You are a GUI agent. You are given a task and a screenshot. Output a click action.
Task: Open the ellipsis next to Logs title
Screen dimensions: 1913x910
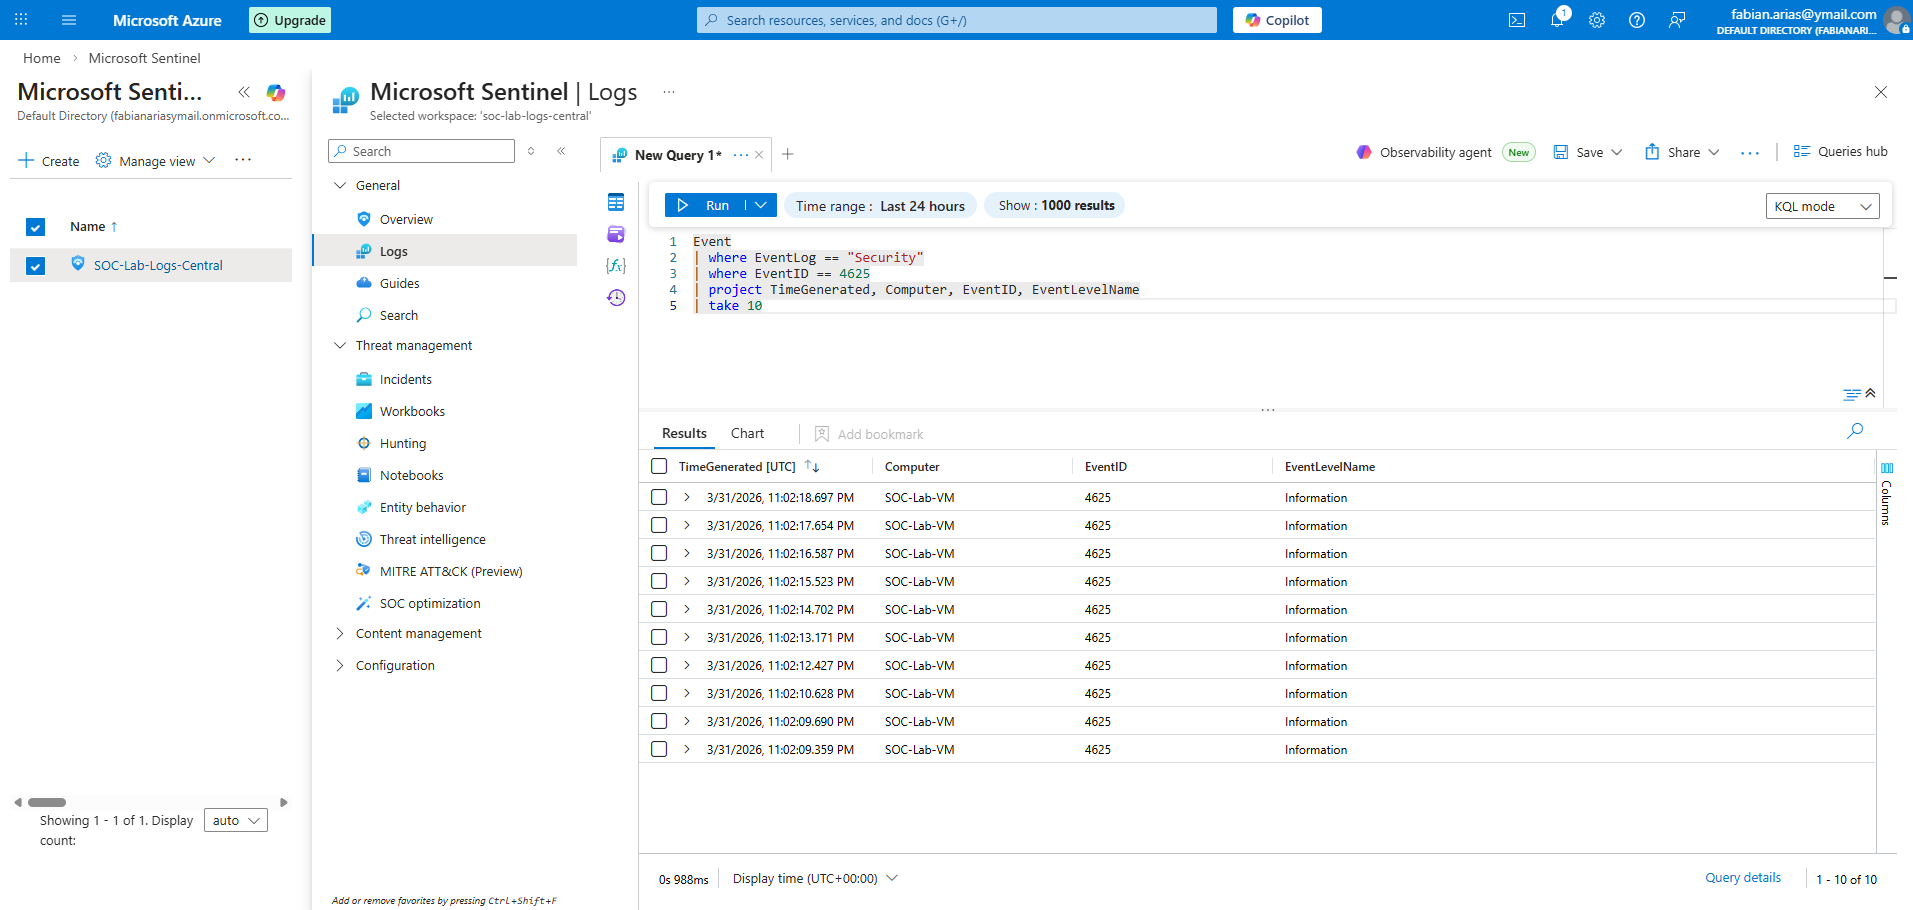point(669,92)
